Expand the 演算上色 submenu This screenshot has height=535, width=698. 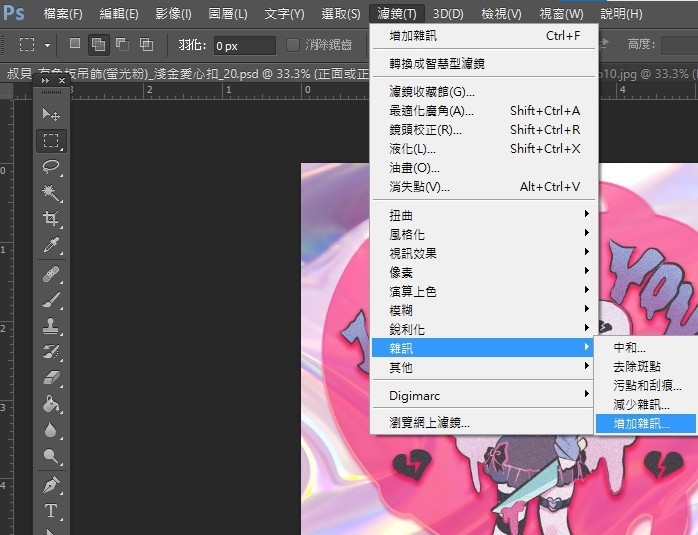pyautogui.click(x=484, y=291)
